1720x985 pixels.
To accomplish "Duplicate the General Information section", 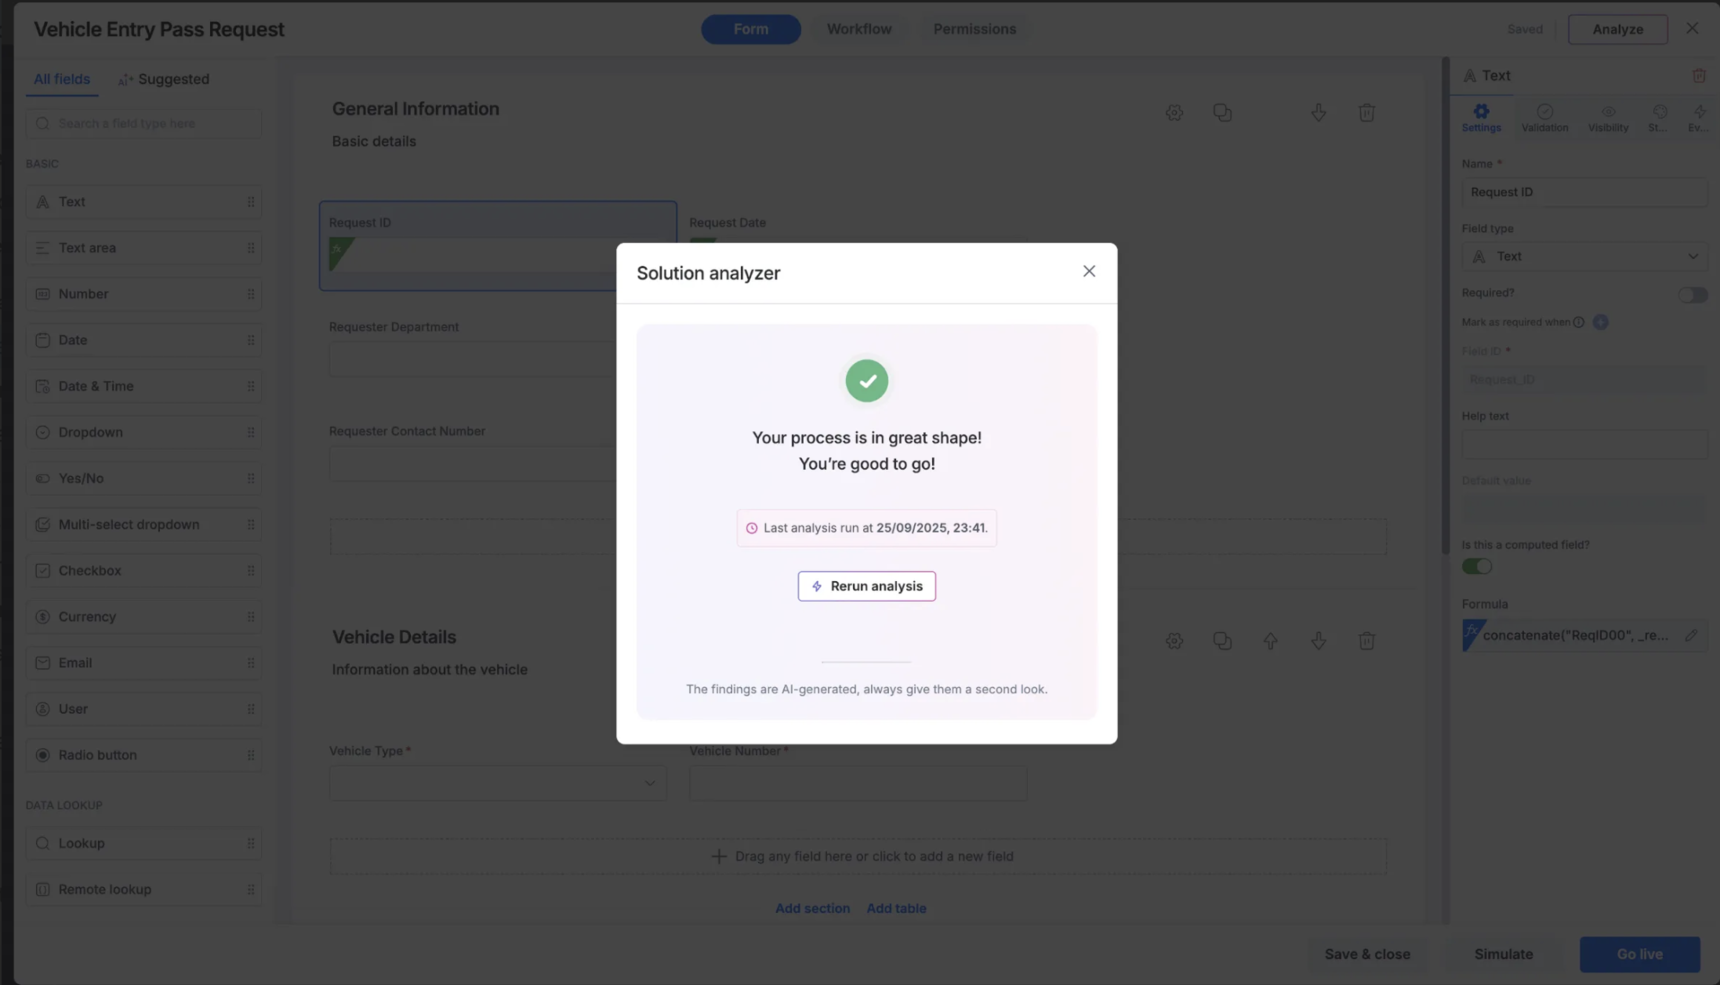I will pyautogui.click(x=1222, y=113).
